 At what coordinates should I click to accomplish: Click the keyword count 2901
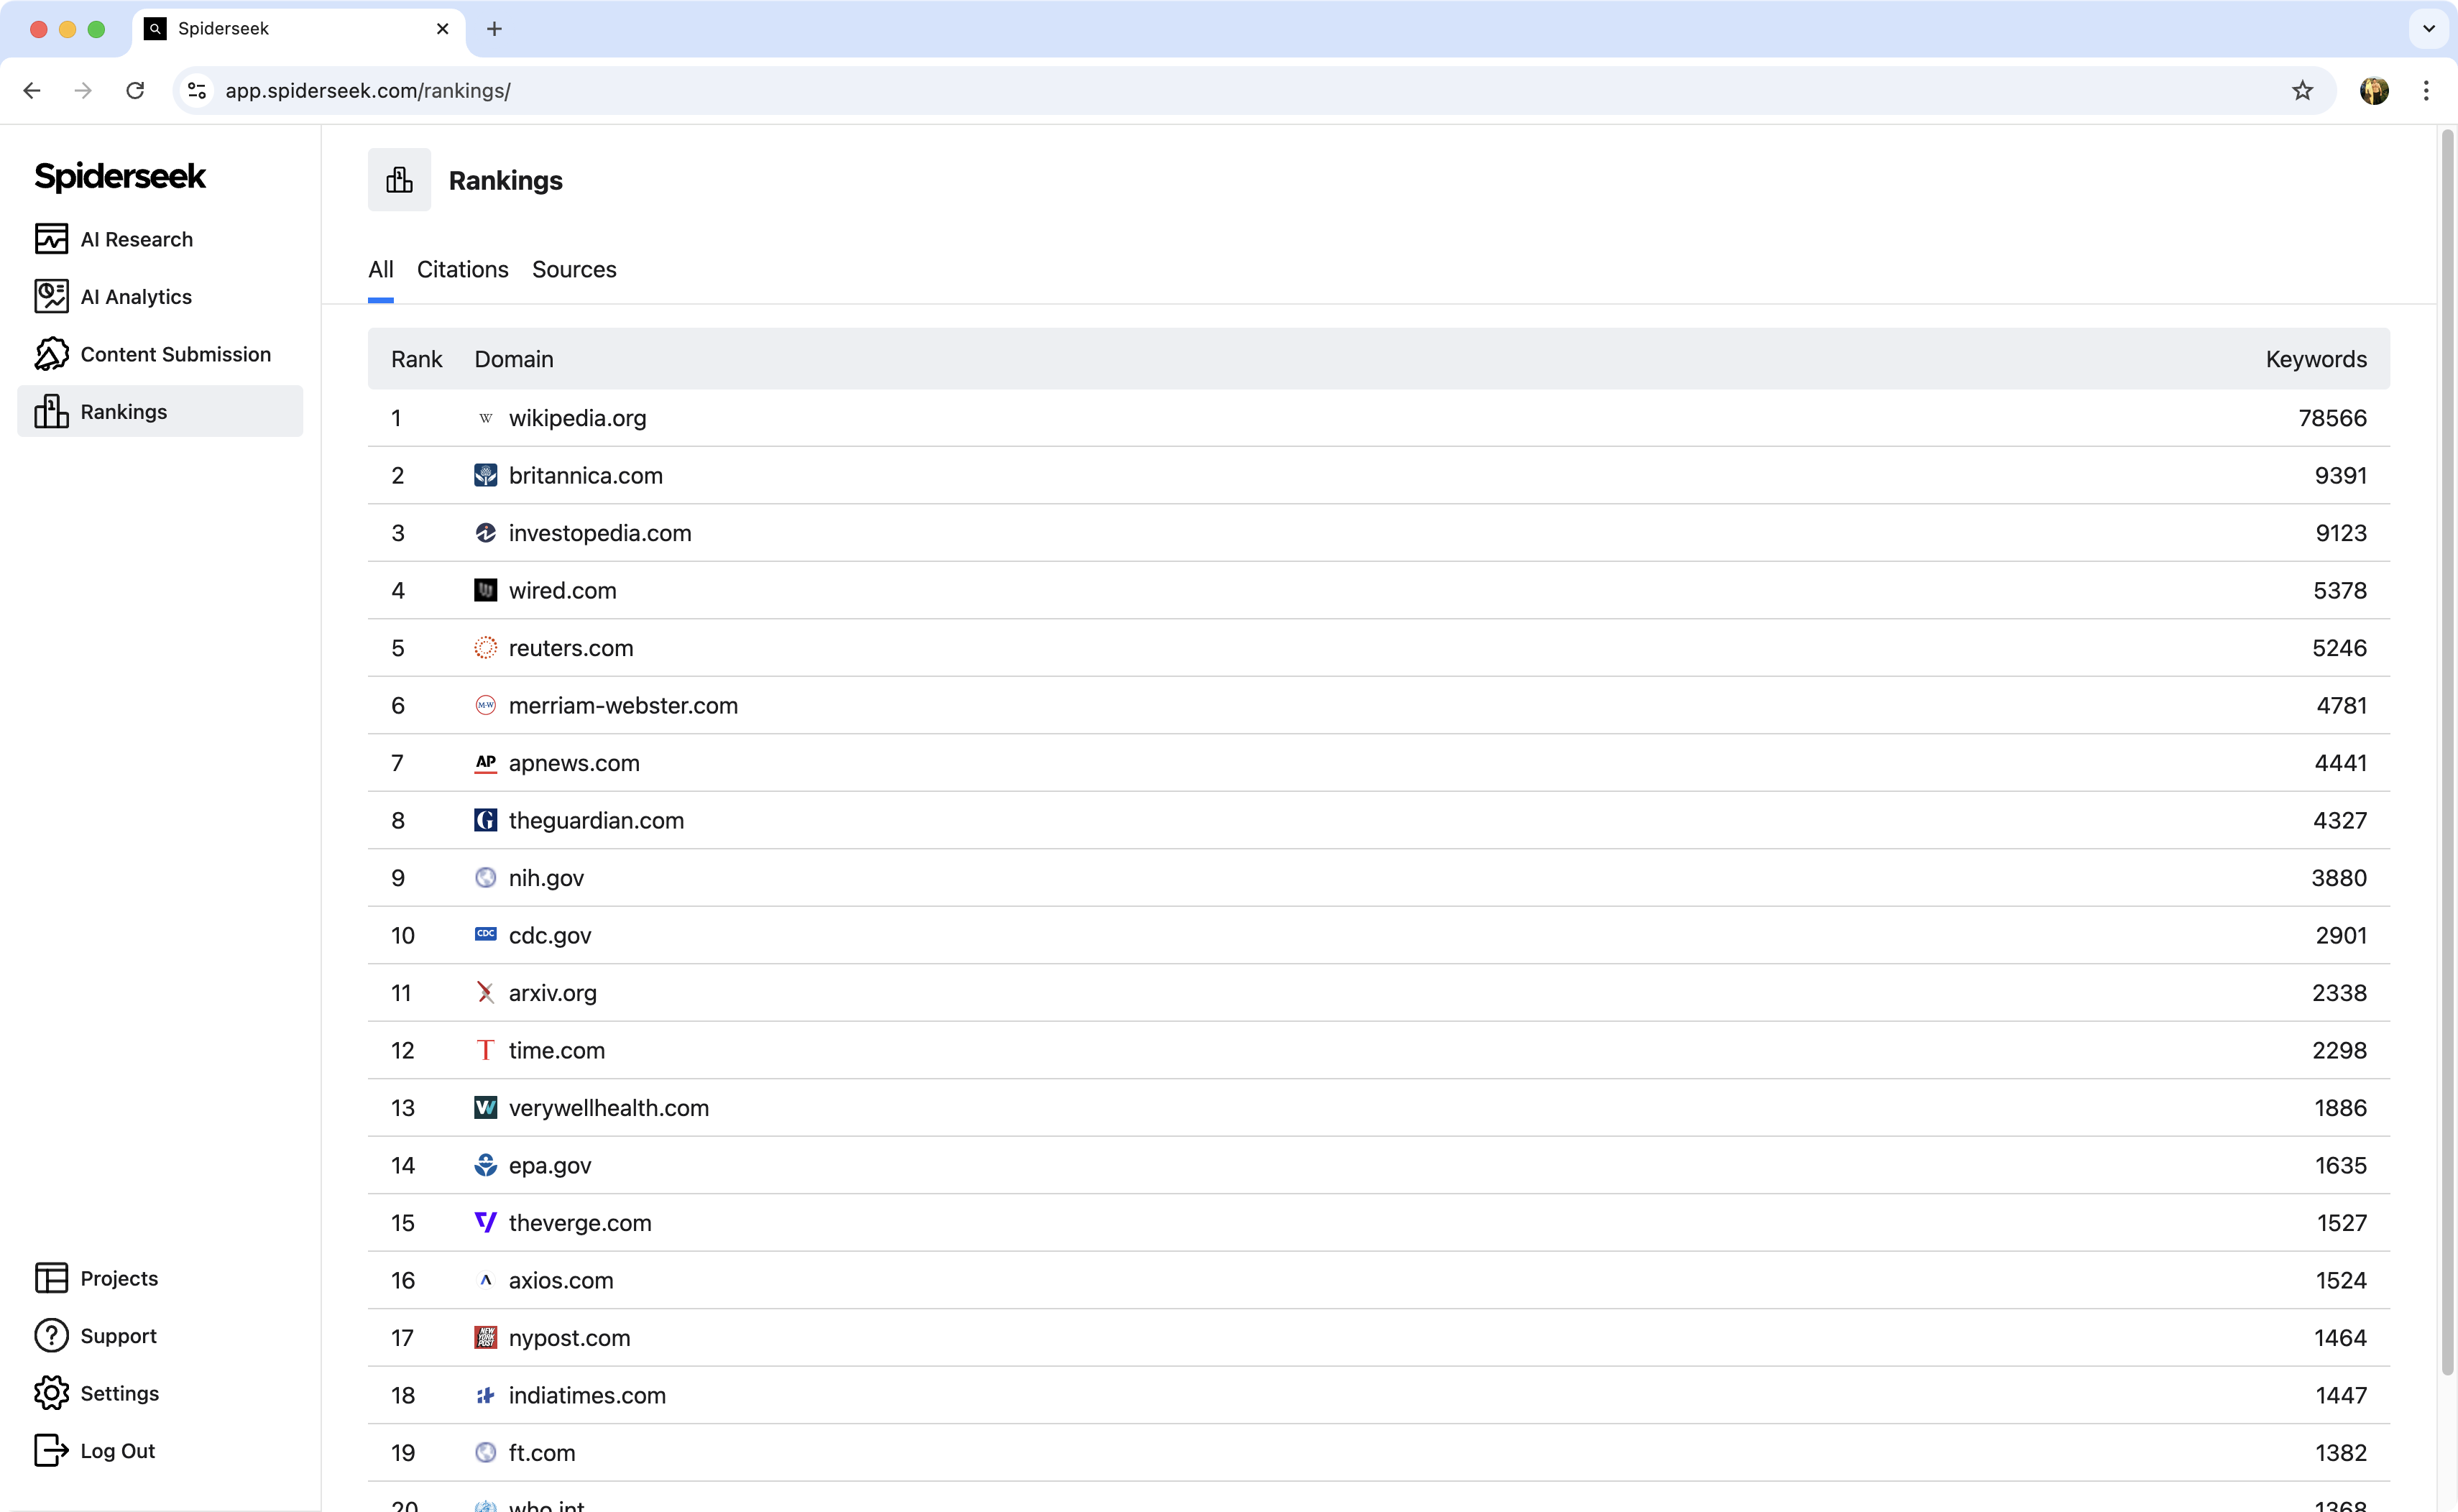coord(2341,935)
